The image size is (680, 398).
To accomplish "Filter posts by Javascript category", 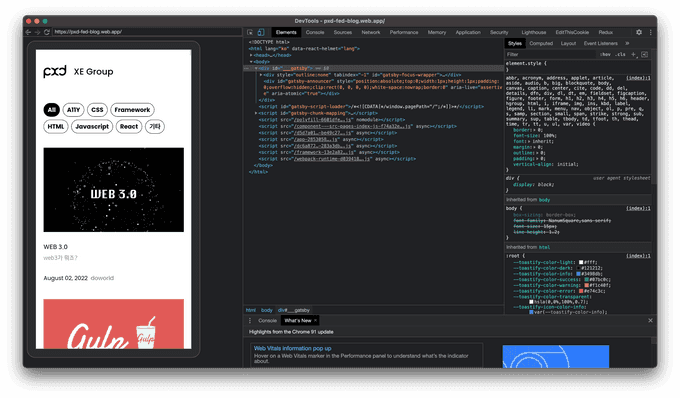I will [x=92, y=127].
